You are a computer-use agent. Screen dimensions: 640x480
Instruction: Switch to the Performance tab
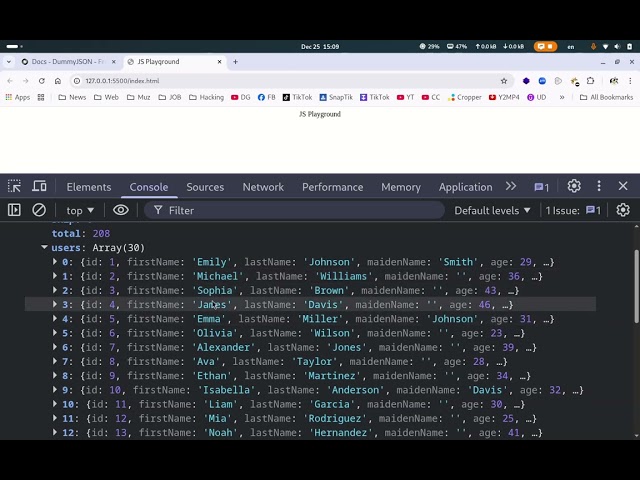332,187
